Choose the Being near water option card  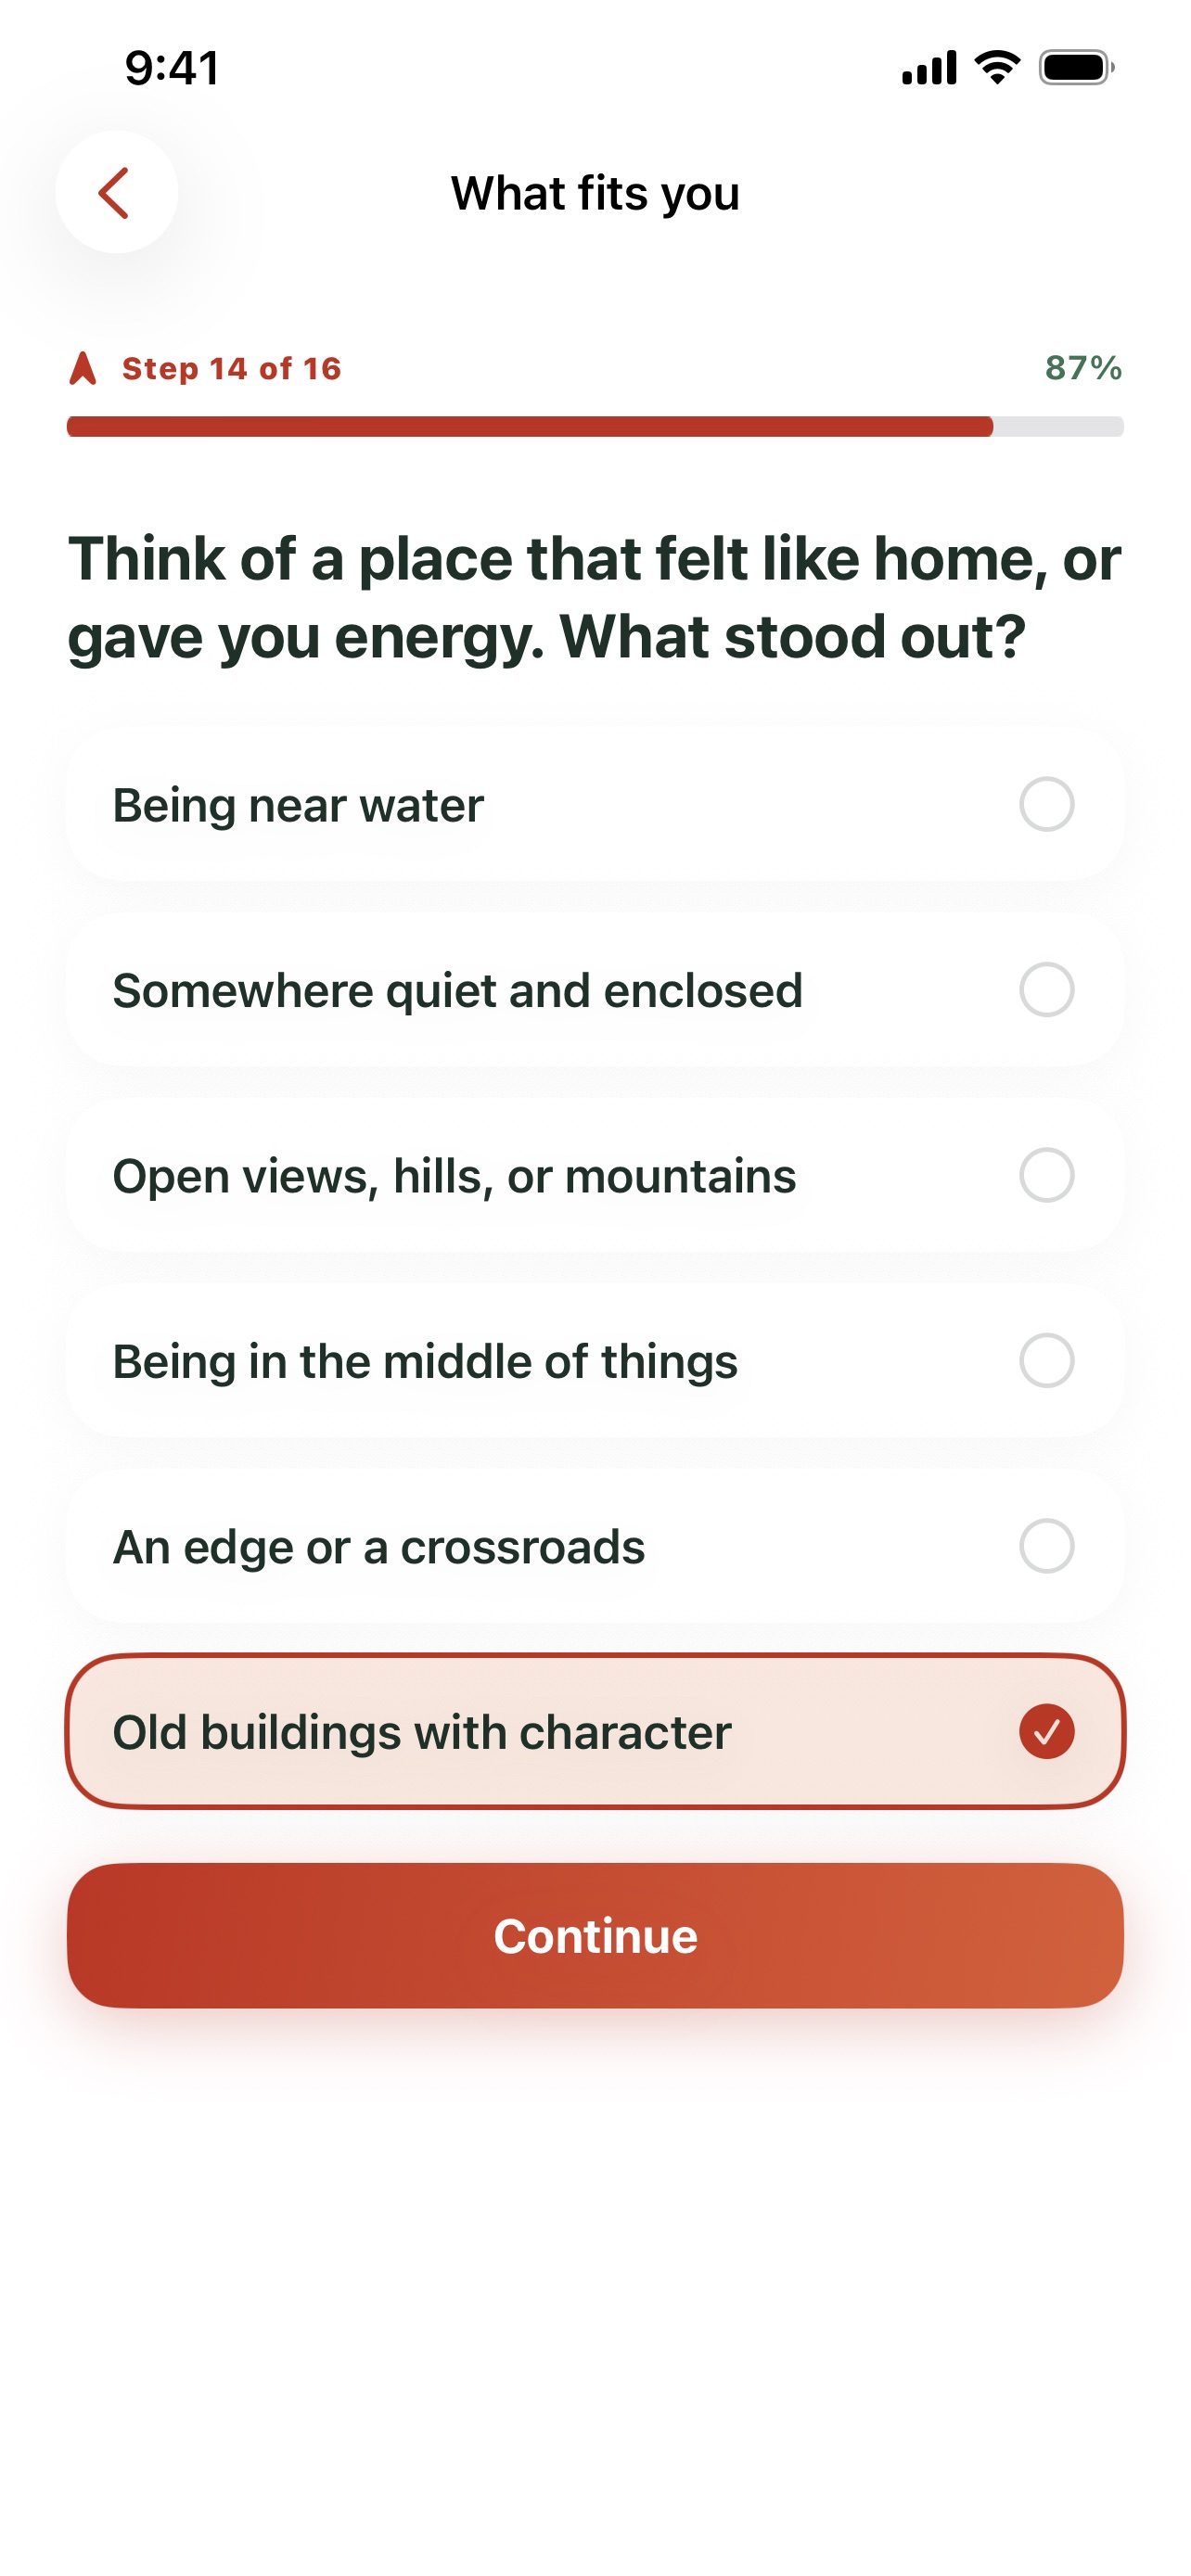point(595,804)
